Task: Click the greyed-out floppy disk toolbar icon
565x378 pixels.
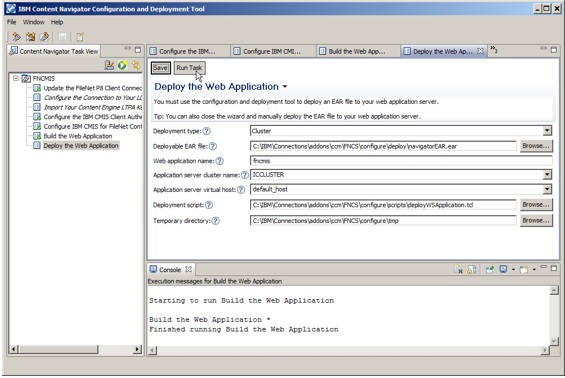Action: [62, 37]
